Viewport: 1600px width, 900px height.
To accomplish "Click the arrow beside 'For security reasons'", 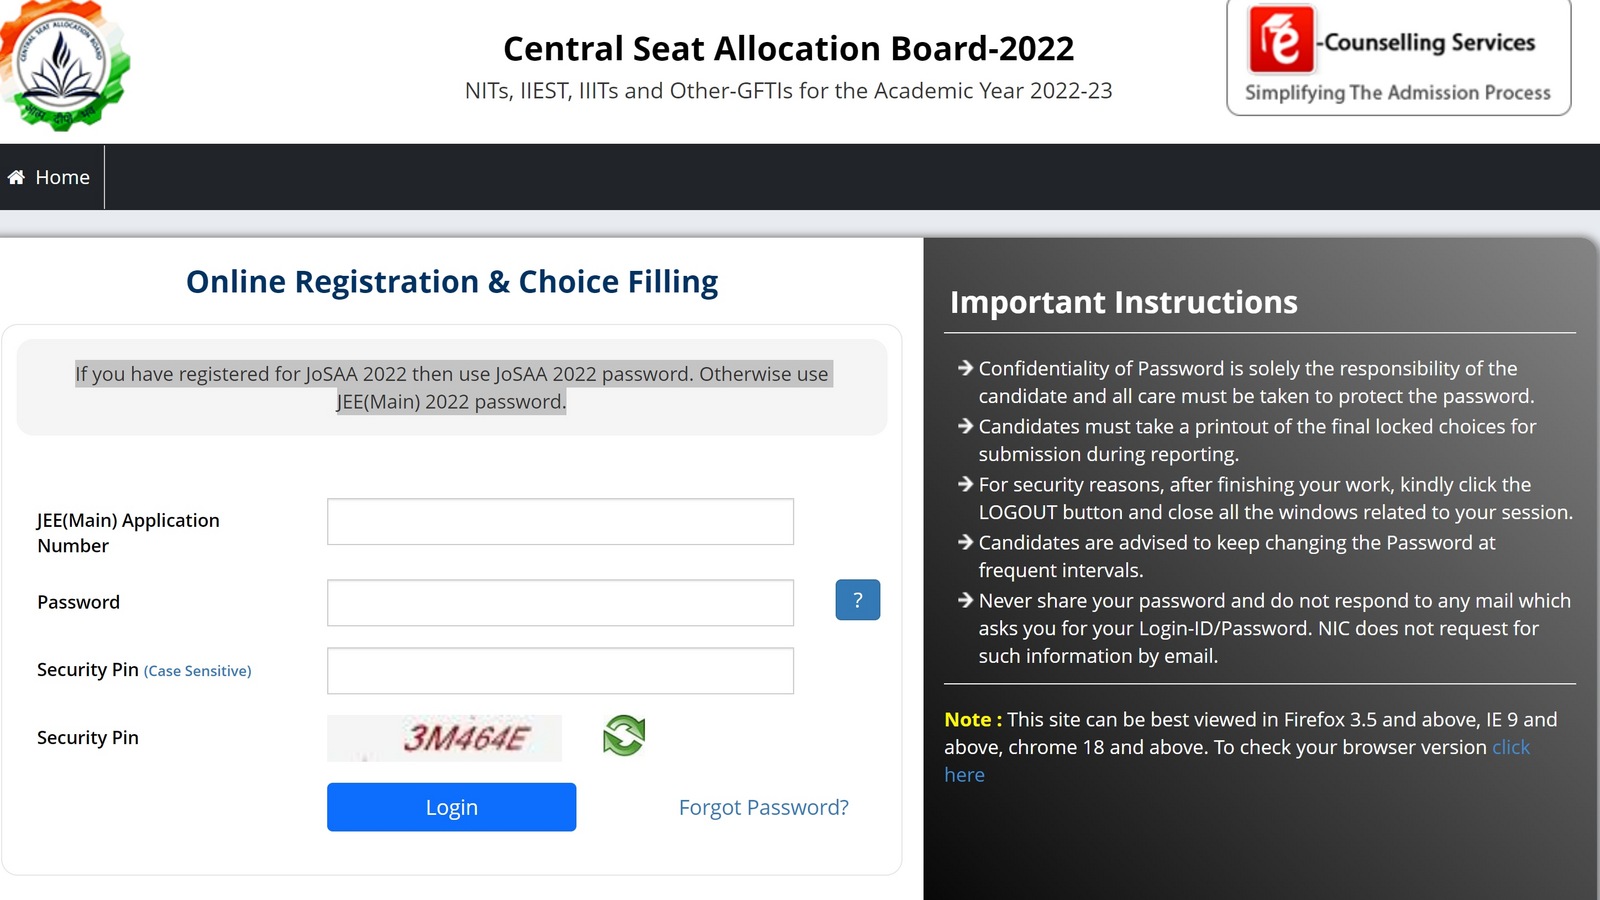I will [965, 484].
